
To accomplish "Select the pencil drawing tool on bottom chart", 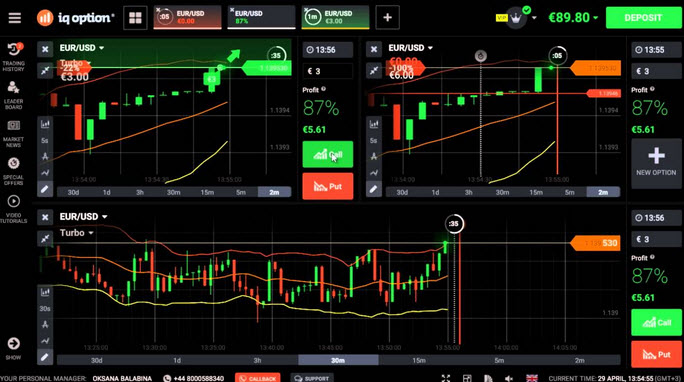I will click(45, 357).
